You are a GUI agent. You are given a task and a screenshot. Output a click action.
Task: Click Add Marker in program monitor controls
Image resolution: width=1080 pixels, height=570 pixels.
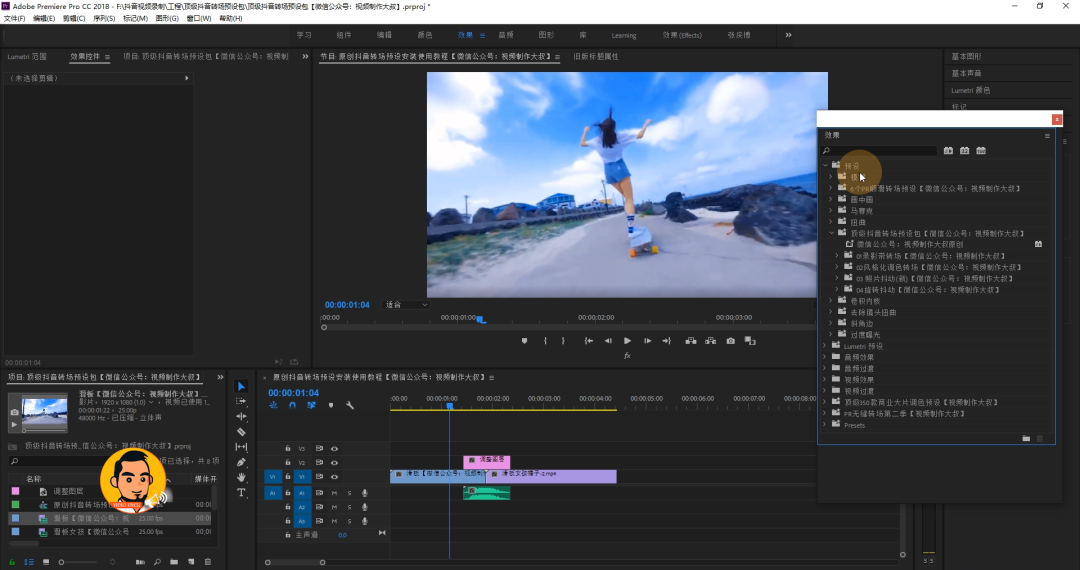pos(524,341)
